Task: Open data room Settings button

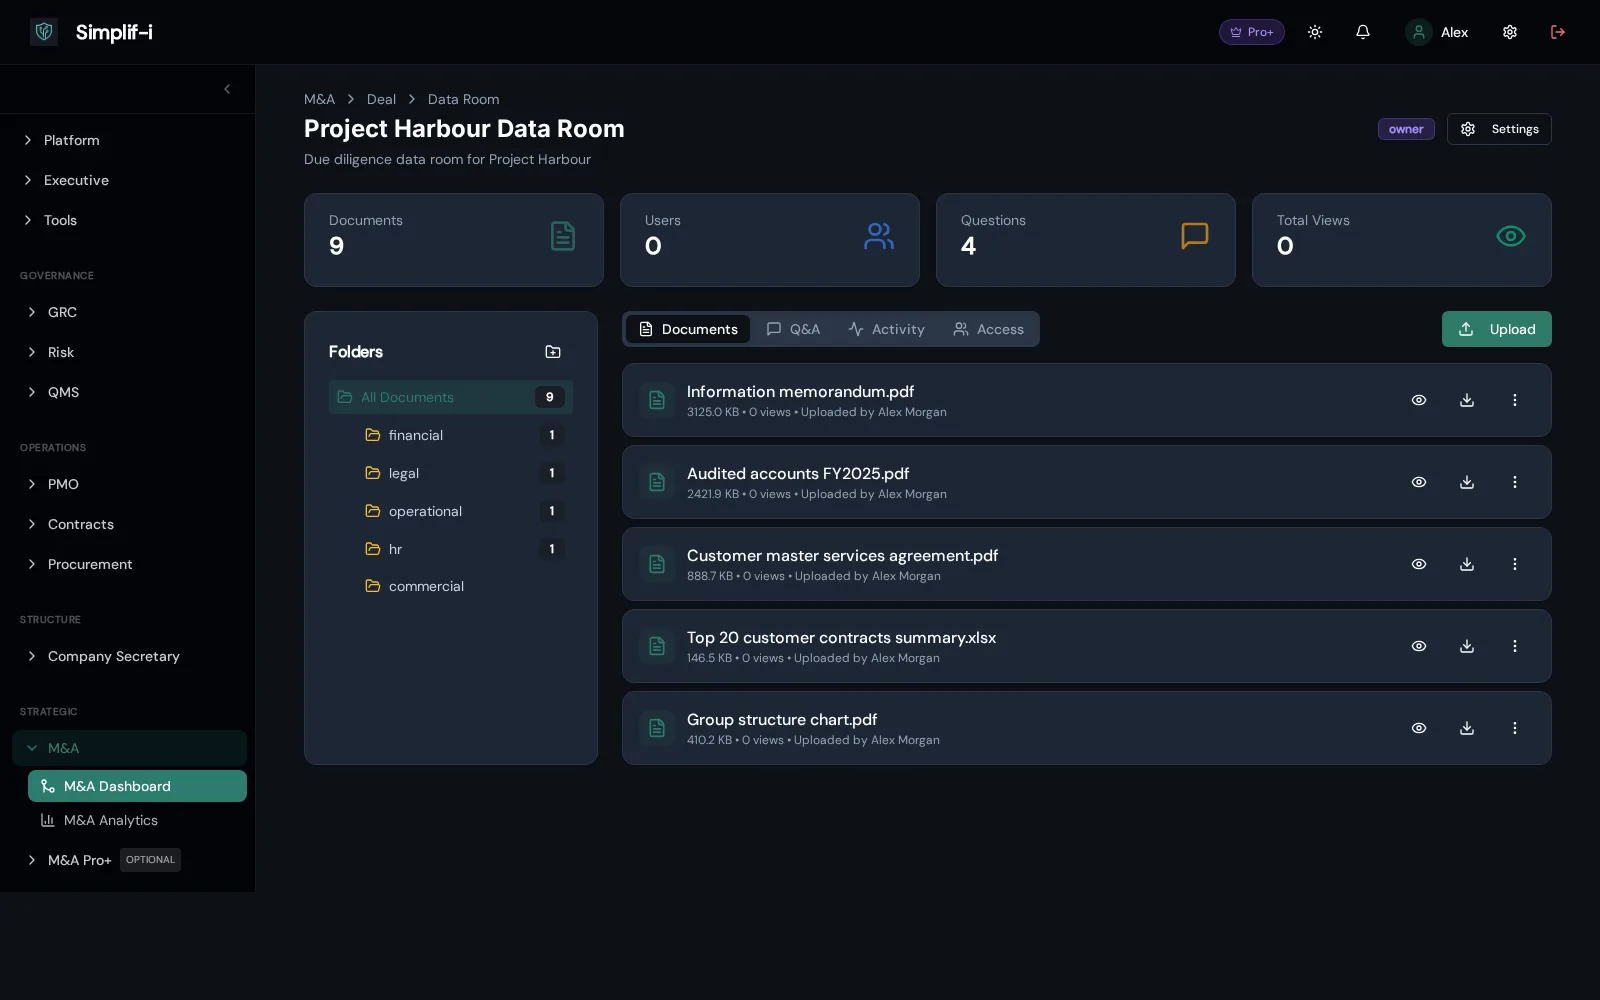Action: pos(1499,129)
